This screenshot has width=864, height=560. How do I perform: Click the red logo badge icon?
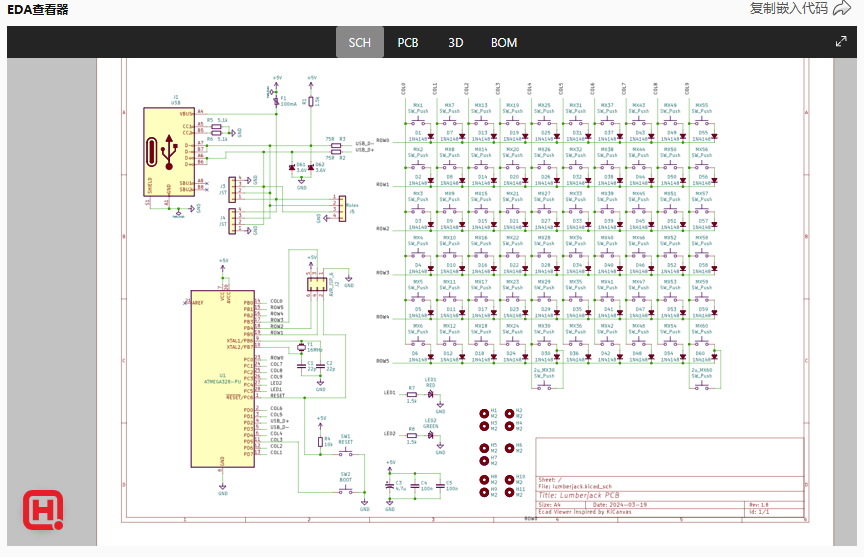pyautogui.click(x=44, y=510)
